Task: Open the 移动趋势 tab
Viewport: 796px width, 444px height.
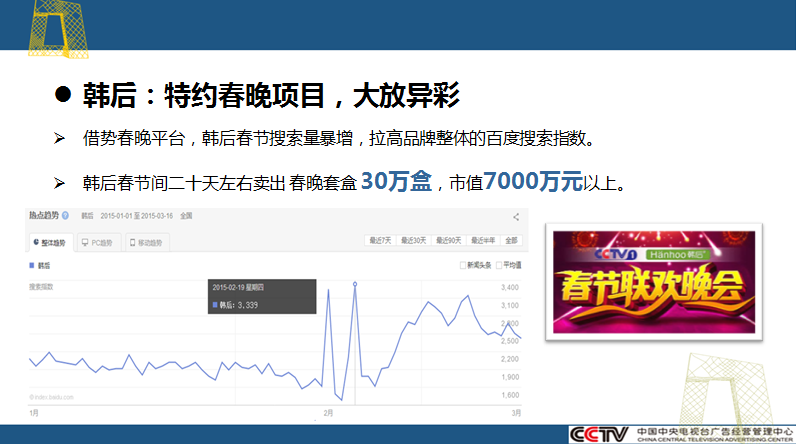Action: [147, 243]
